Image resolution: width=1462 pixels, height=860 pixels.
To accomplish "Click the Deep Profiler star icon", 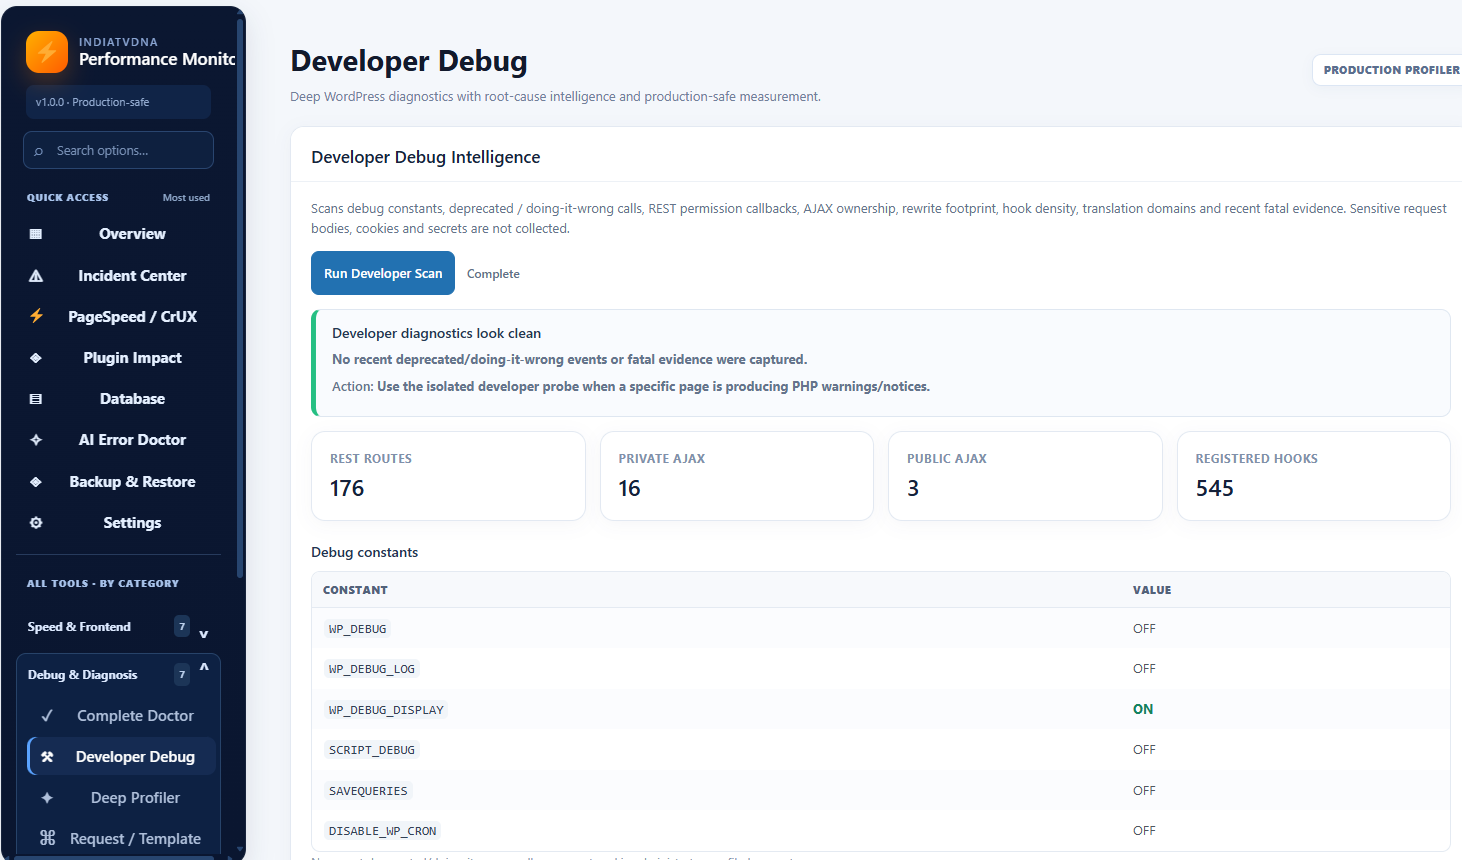I will tap(47, 798).
